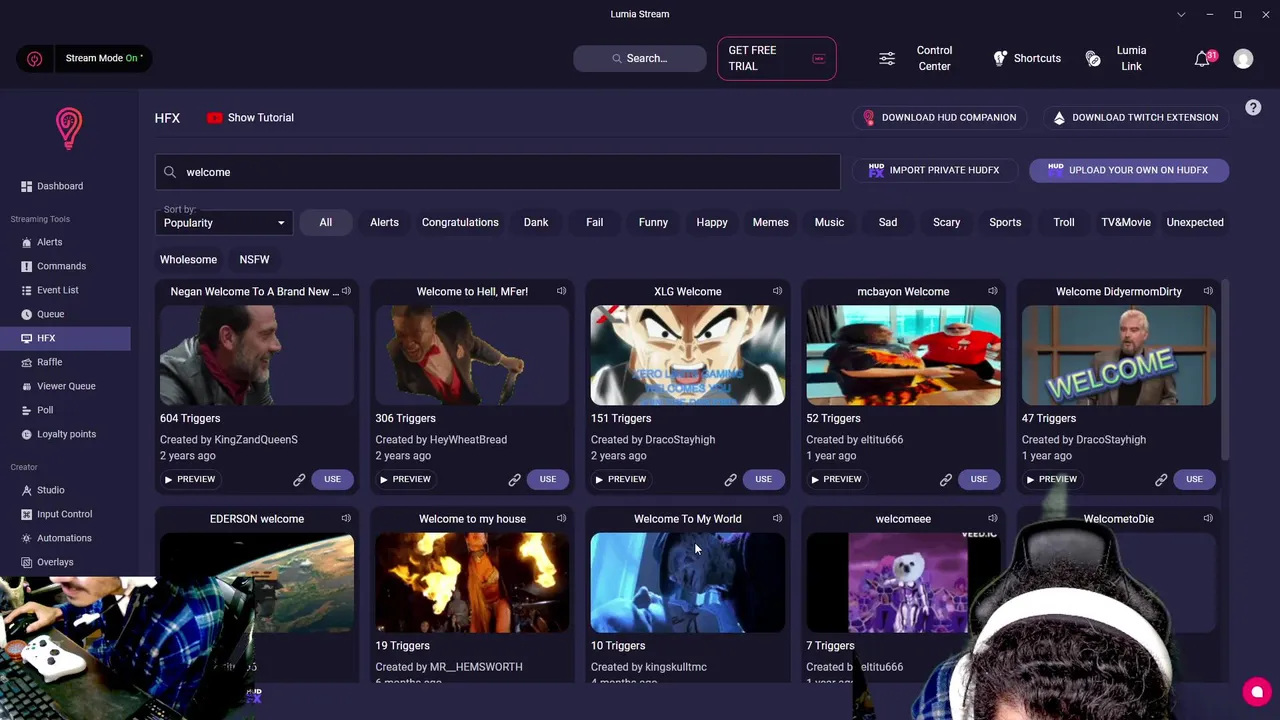Open the window title bar dropdown chevron
The image size is (1280, 720).
pyautogui.click(x=1181, y=14)
